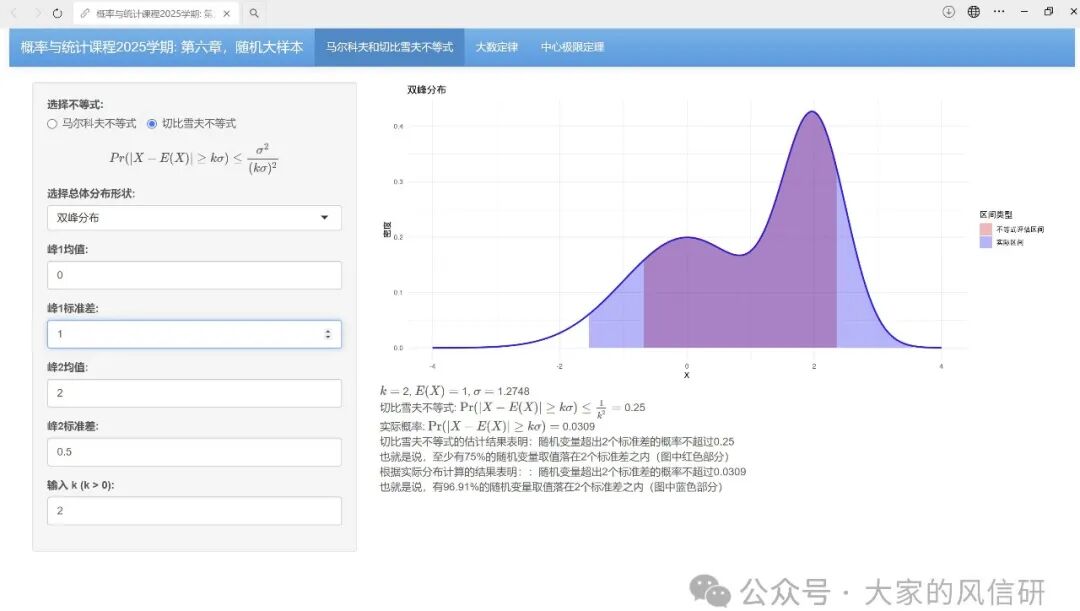The width and height of the screenshot is (1080, 611).
Task: Reload the current page
Action: (57, 13)
